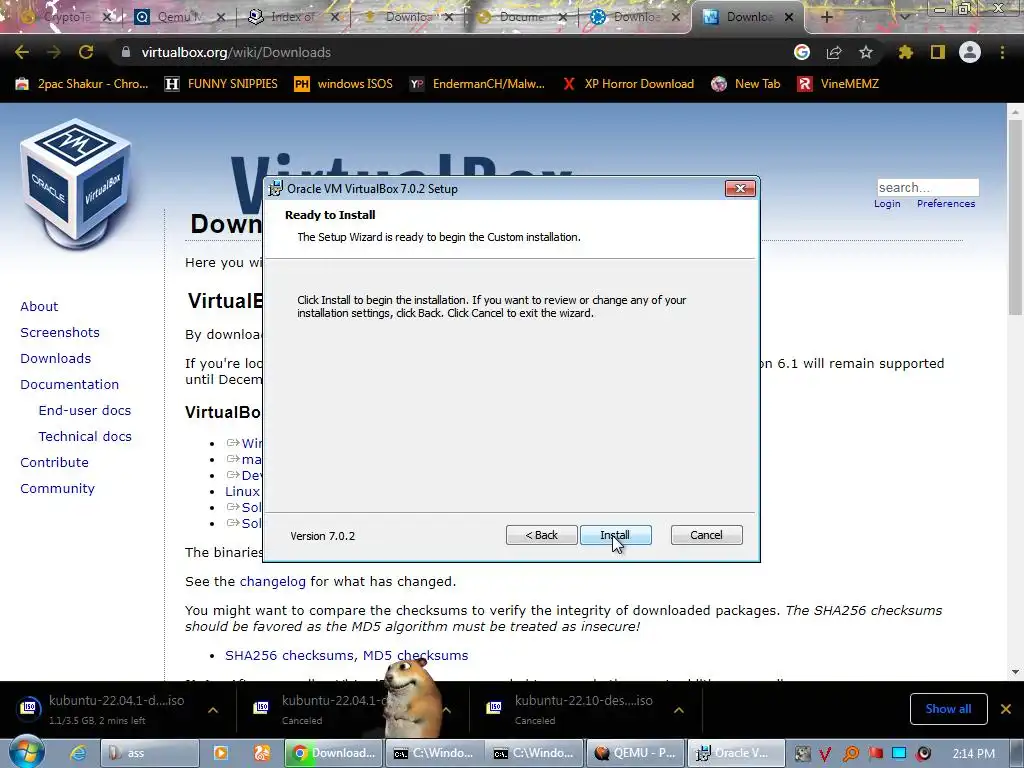Switch to the Docume browser tab
The image size is (1024, 768).
pyautogui.click(x=520, y=17)
